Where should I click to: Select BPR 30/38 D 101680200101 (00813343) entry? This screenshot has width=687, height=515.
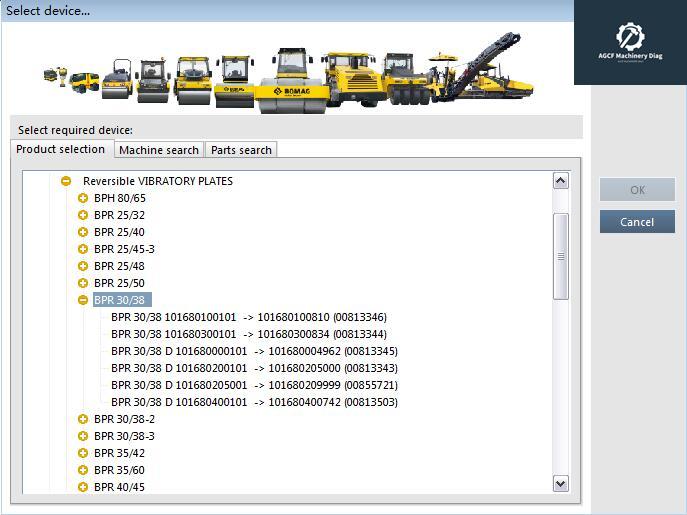pyautogui.click(x=255, y=368)
